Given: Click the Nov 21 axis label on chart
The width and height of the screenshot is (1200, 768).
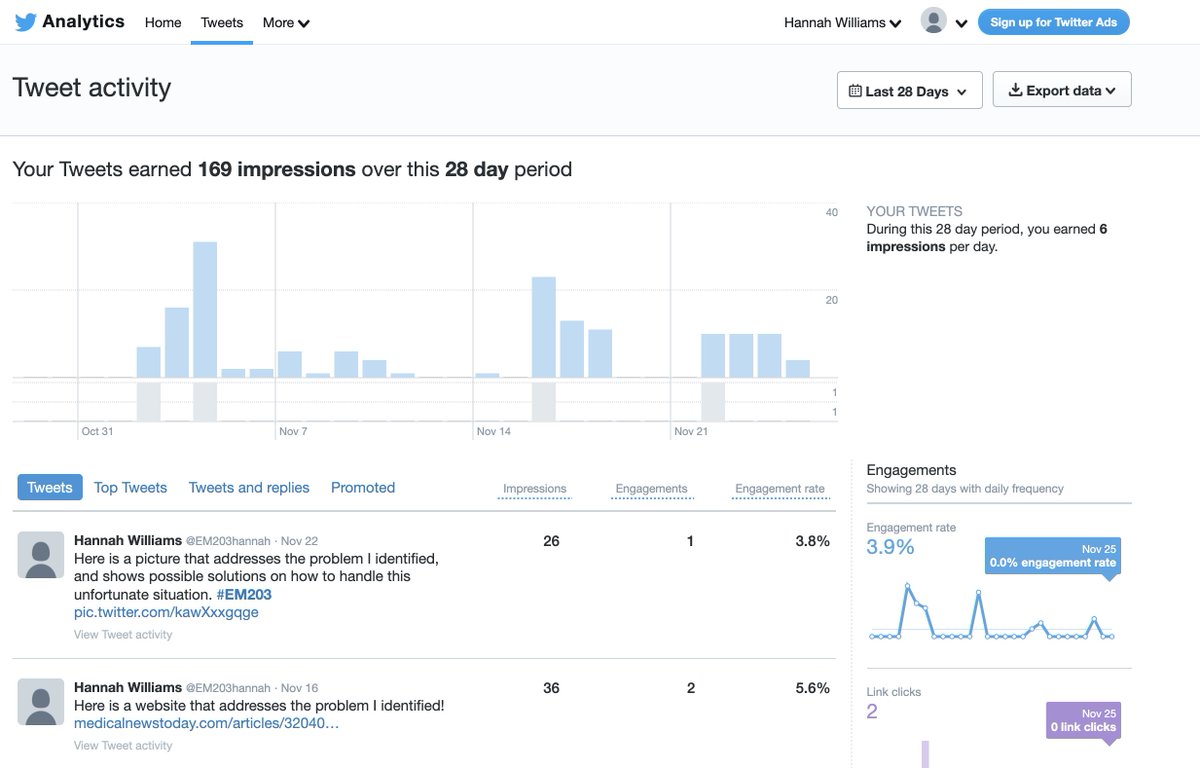Looking at the screenshot, I should click(691, 431).
